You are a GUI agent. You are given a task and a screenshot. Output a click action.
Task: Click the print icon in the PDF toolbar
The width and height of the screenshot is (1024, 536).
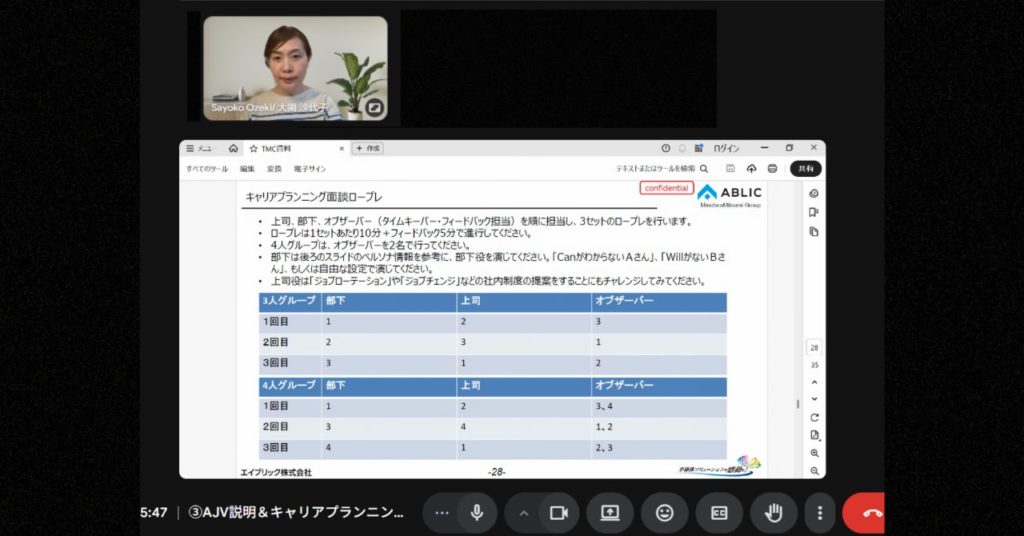(x=772, y=169)
